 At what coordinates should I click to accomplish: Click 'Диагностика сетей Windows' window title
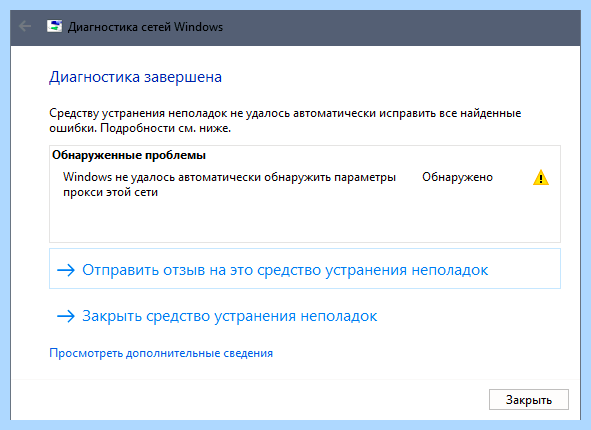tap(145, 27)
